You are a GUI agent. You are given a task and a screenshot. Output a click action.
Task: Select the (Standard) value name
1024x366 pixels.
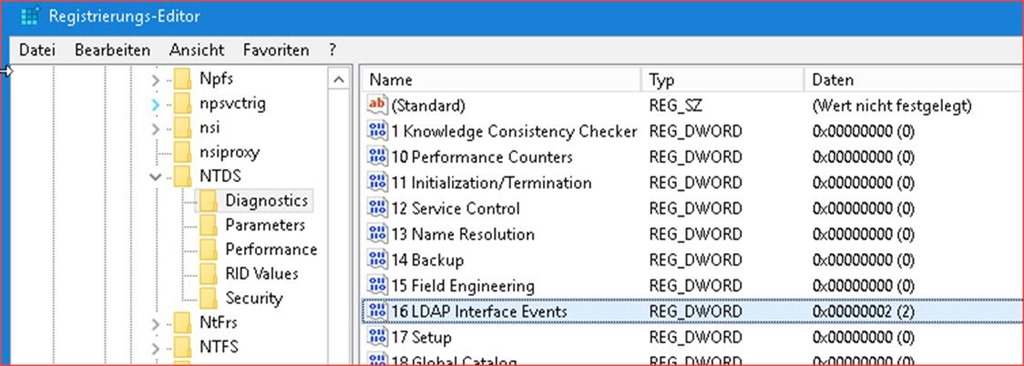428,105
